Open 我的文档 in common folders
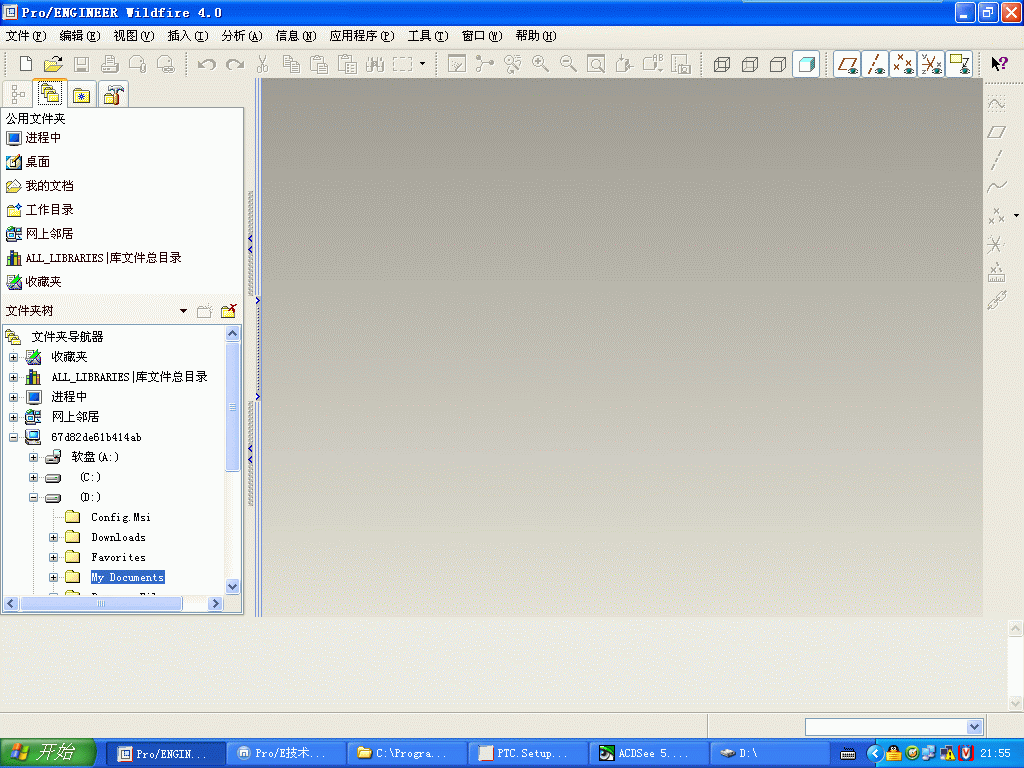 click(x=40, y=185)
